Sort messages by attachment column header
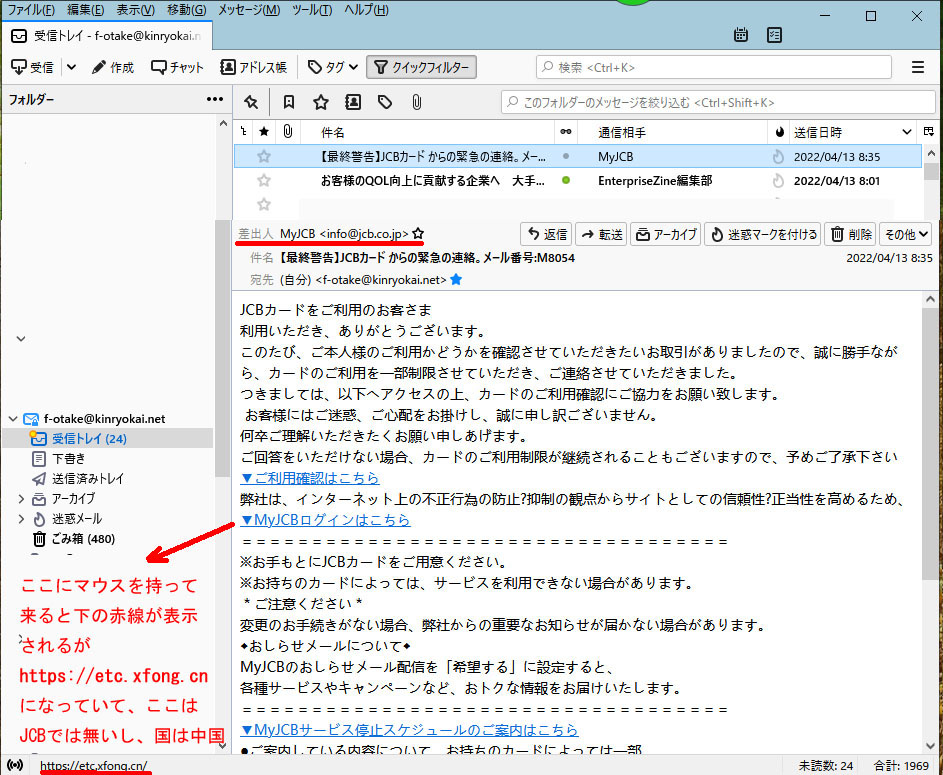This screenshot has height=775, width=943. tap(288, 132)
